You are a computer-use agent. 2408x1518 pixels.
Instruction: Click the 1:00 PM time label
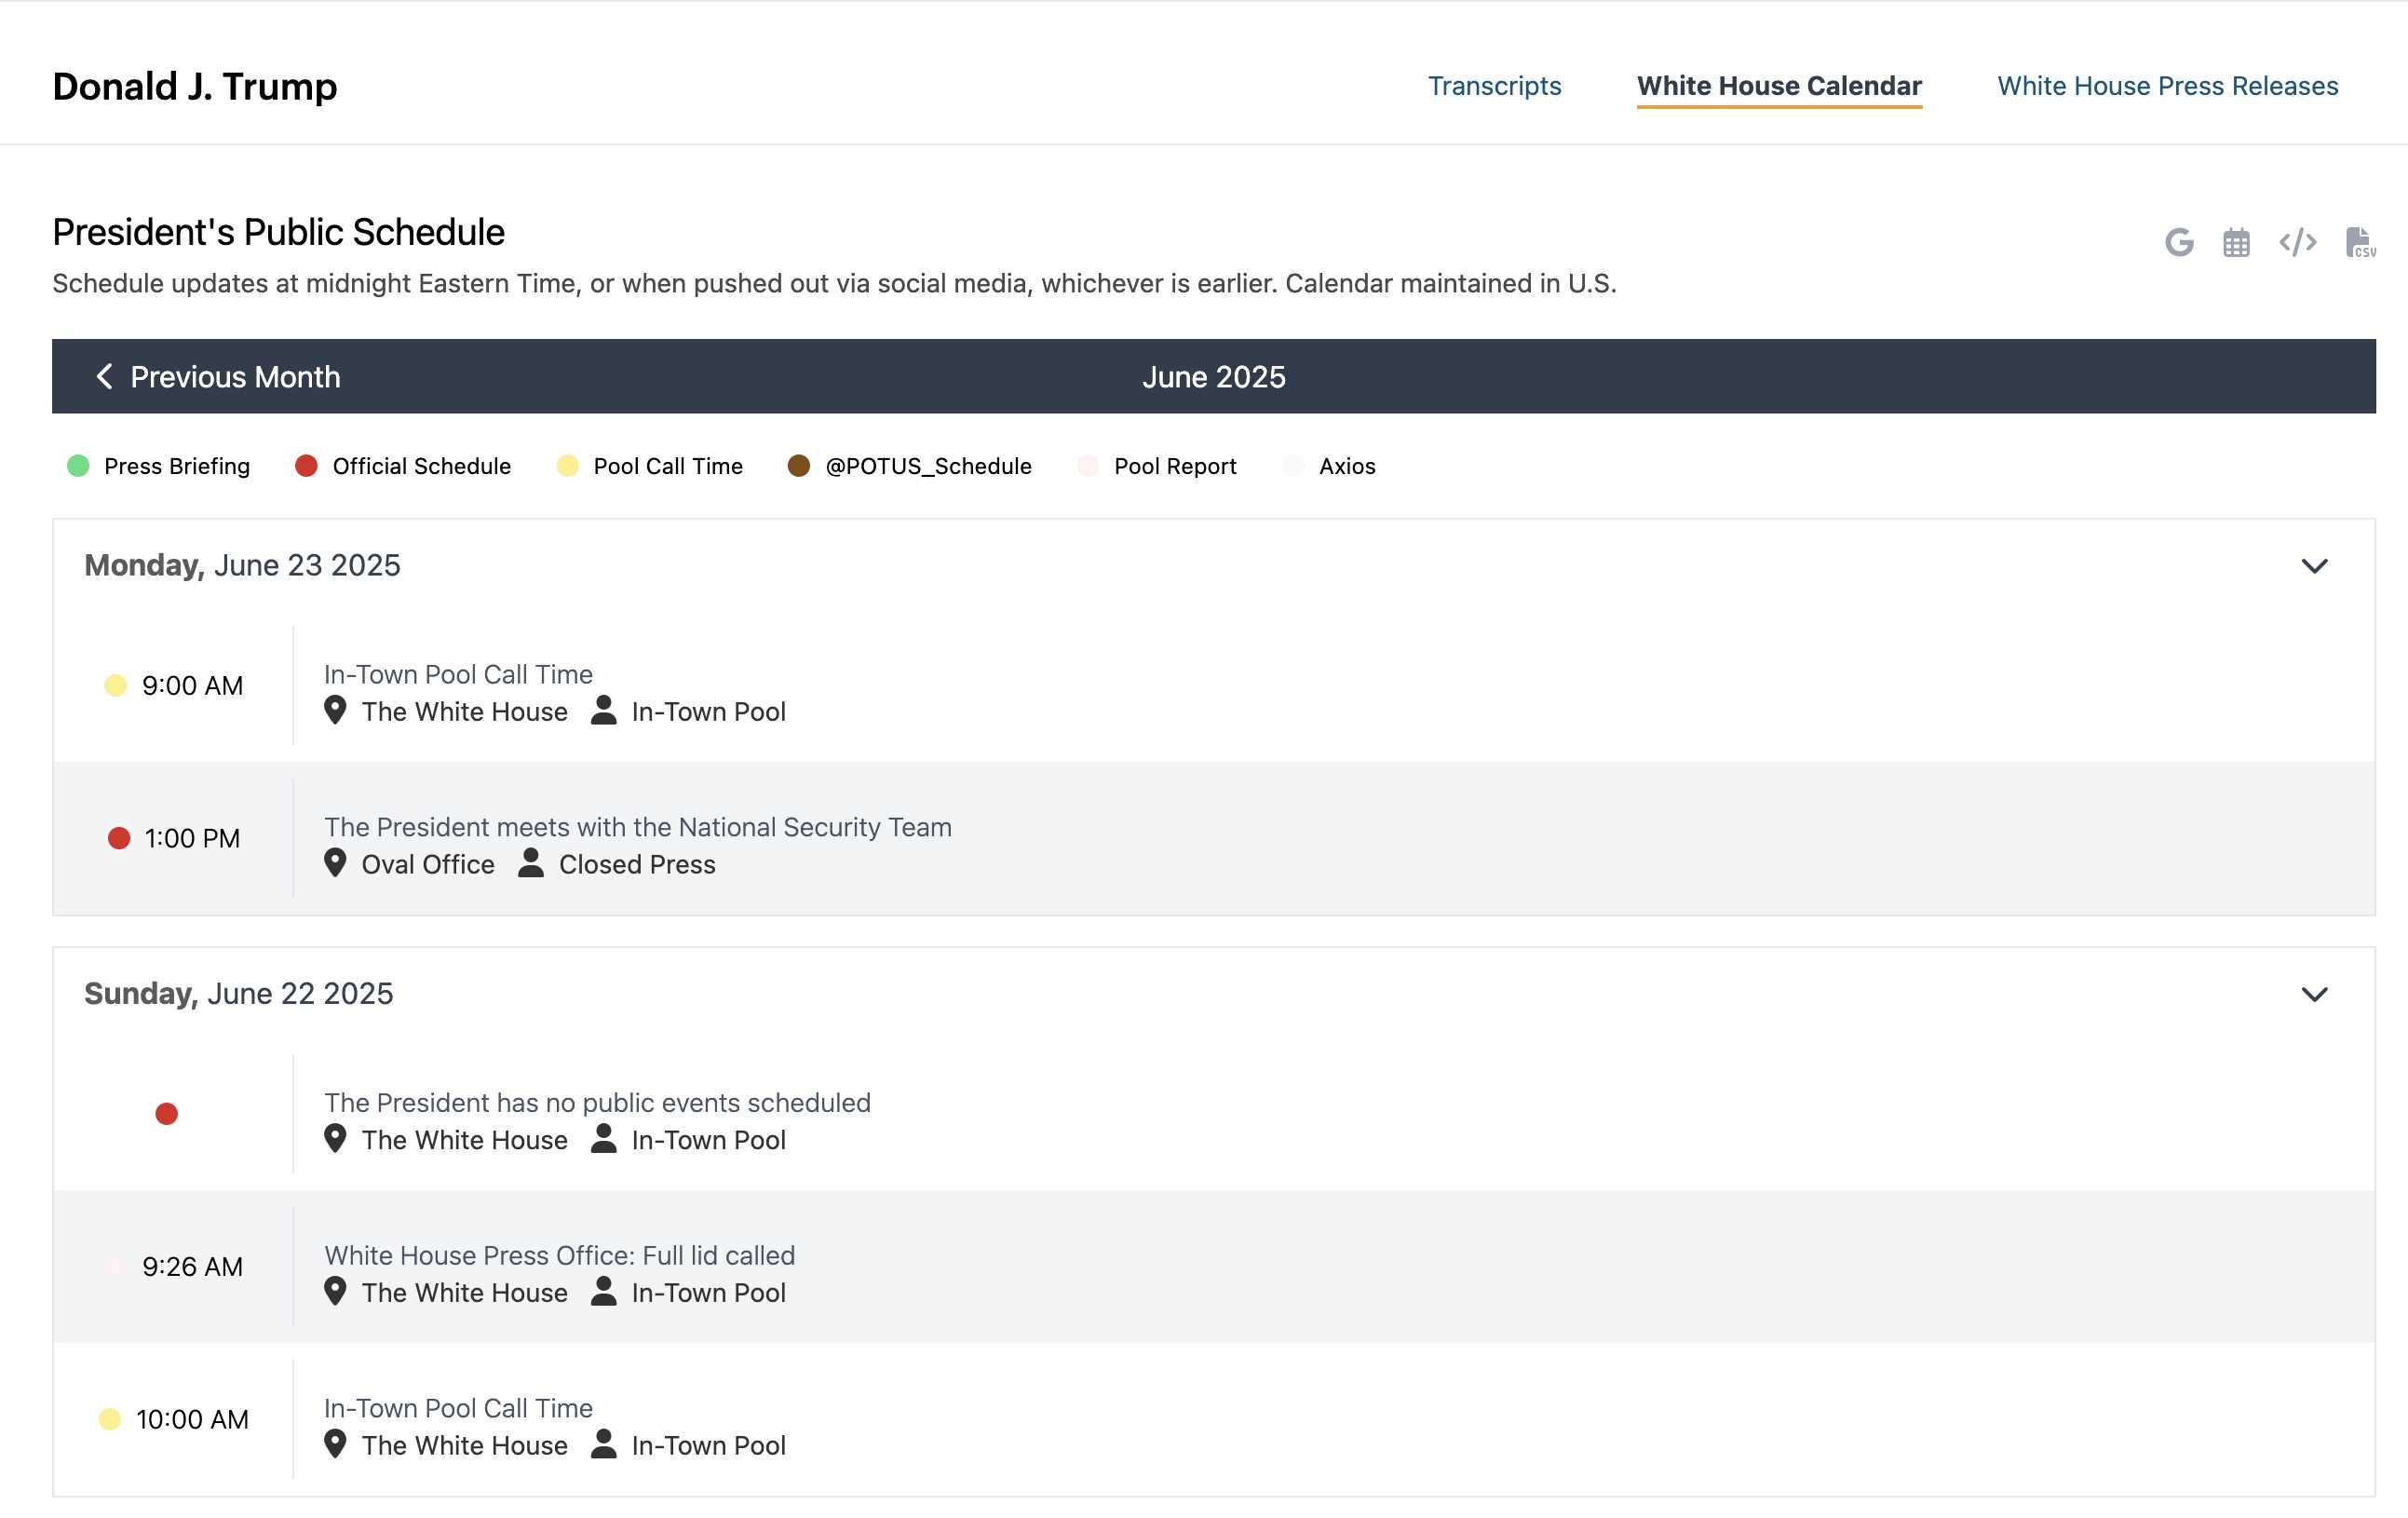coord(192,838)
